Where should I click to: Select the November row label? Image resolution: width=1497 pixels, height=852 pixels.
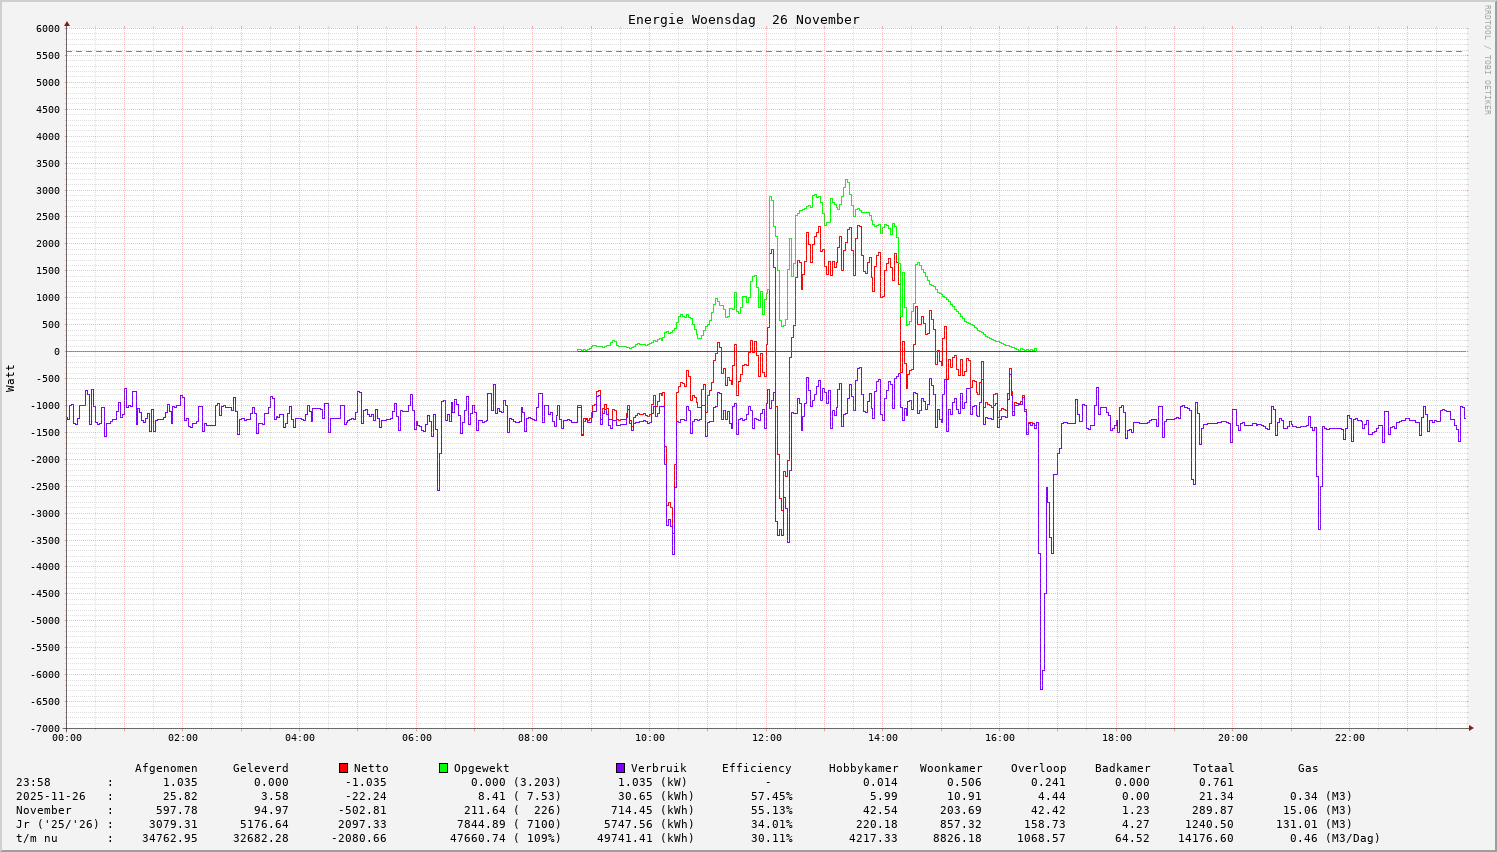(43, 810)
